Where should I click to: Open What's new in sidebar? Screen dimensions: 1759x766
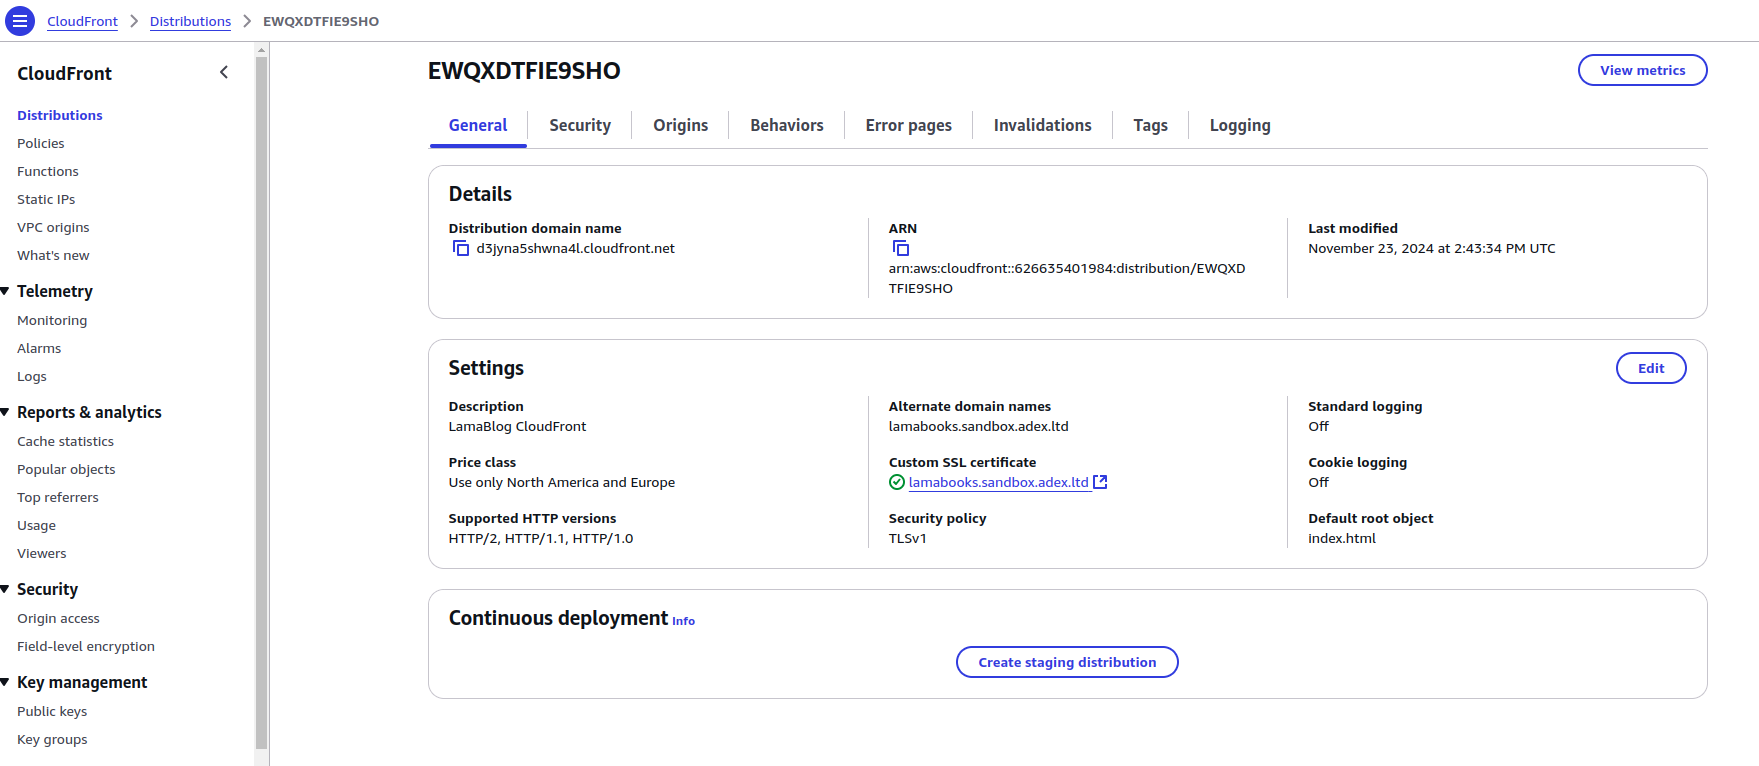[53, 255]
